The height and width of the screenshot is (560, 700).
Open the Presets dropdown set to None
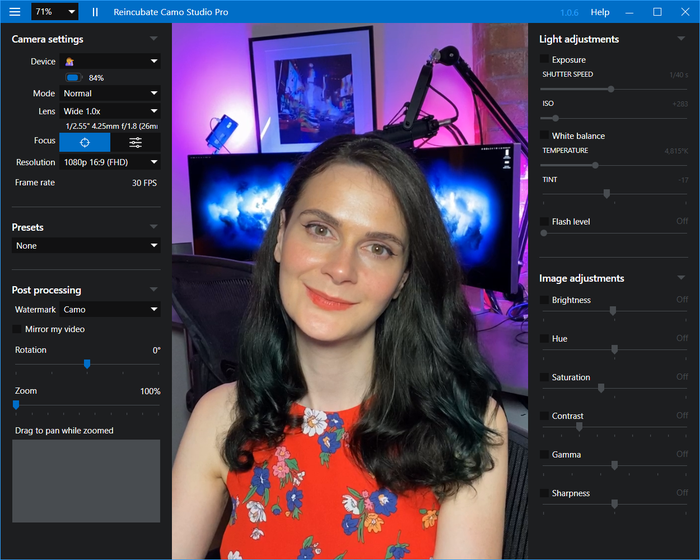tap(86, 246)
